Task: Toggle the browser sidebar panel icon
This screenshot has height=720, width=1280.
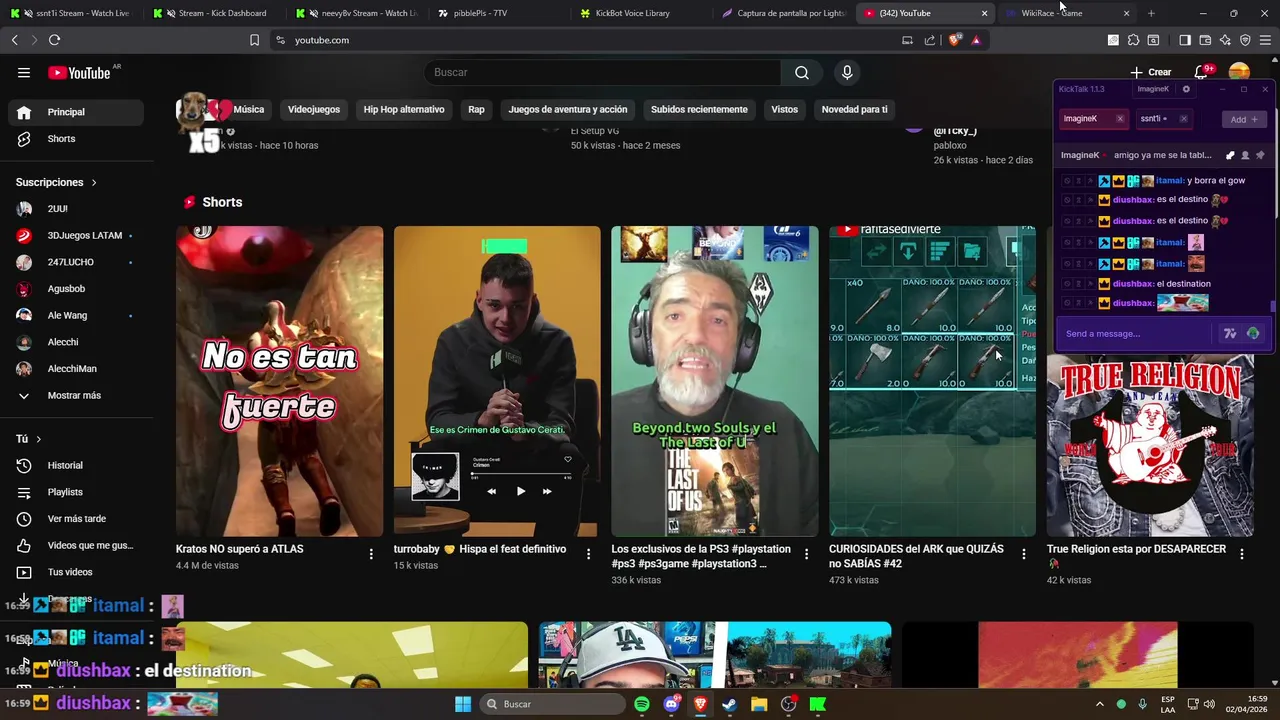Action: tap(1185, 40)
